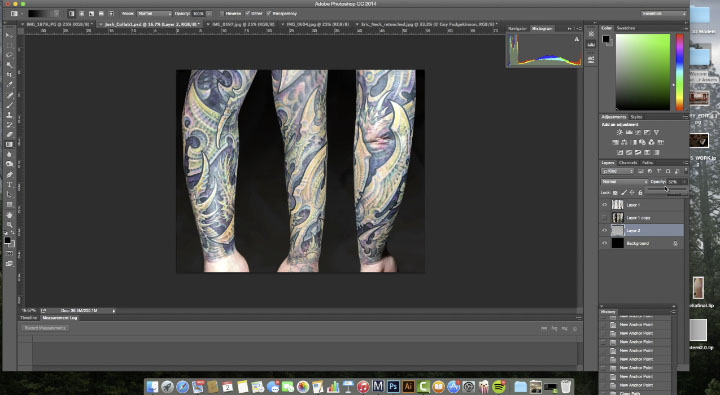Add a Hue/Saturation adjustment

pos(616,142)
